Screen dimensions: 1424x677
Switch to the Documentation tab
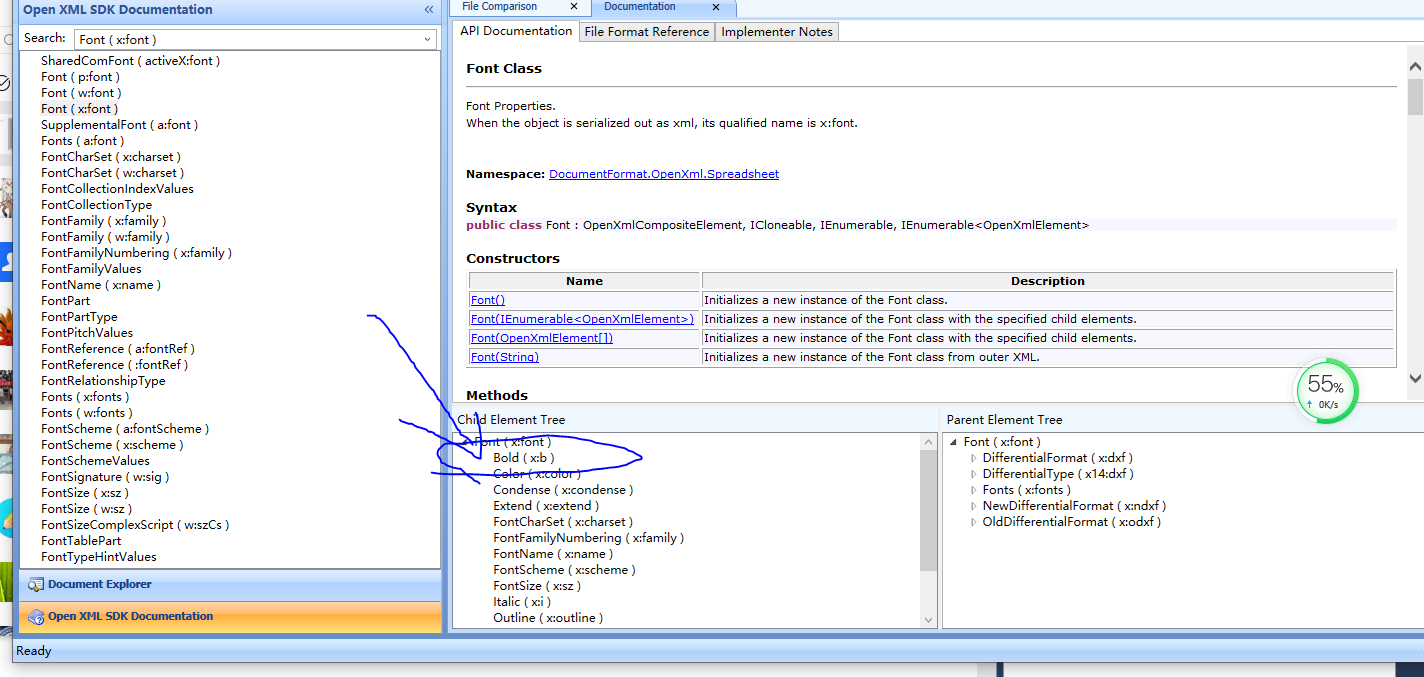(x=640, y=6)
